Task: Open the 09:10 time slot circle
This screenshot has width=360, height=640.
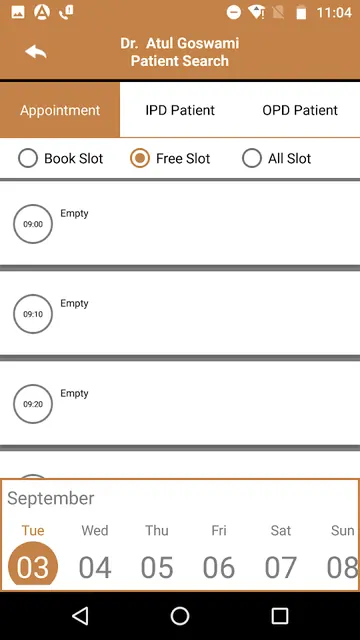Action: 33,314
